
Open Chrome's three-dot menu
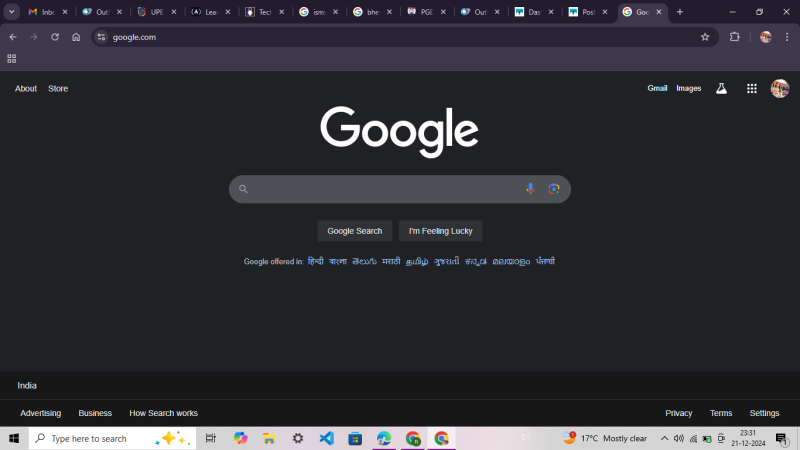point(787,37)
